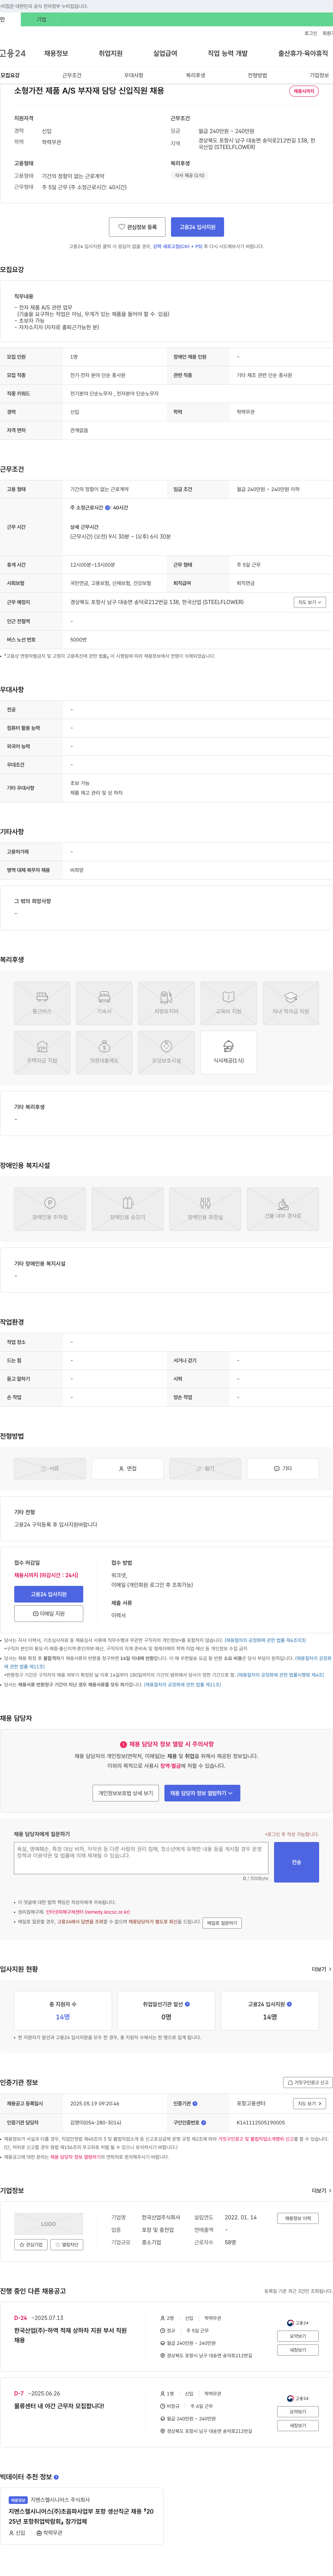
Task: Open the 출산휴가·육아휴직 menu
Action: 303,53
